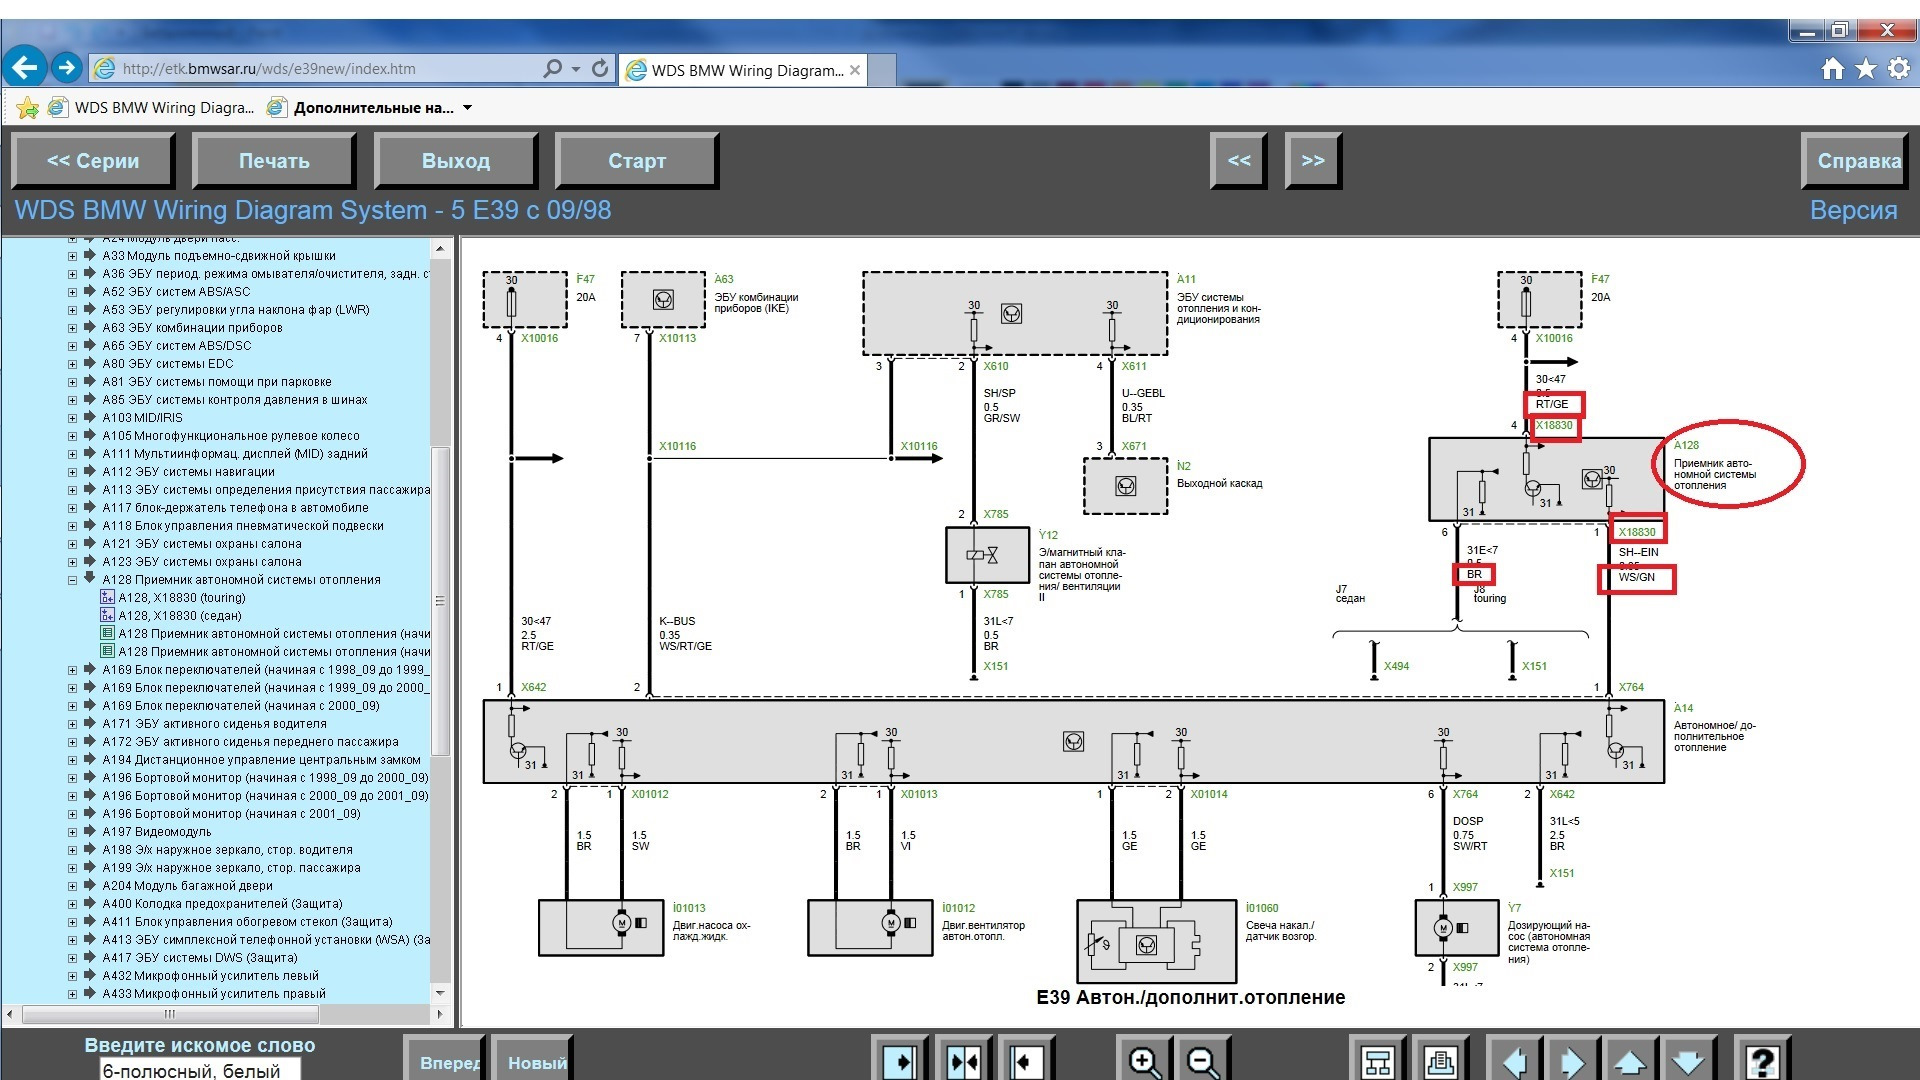
Task: Open connector view A128, X18830 (touring)
Action: [x=181, y=598]
